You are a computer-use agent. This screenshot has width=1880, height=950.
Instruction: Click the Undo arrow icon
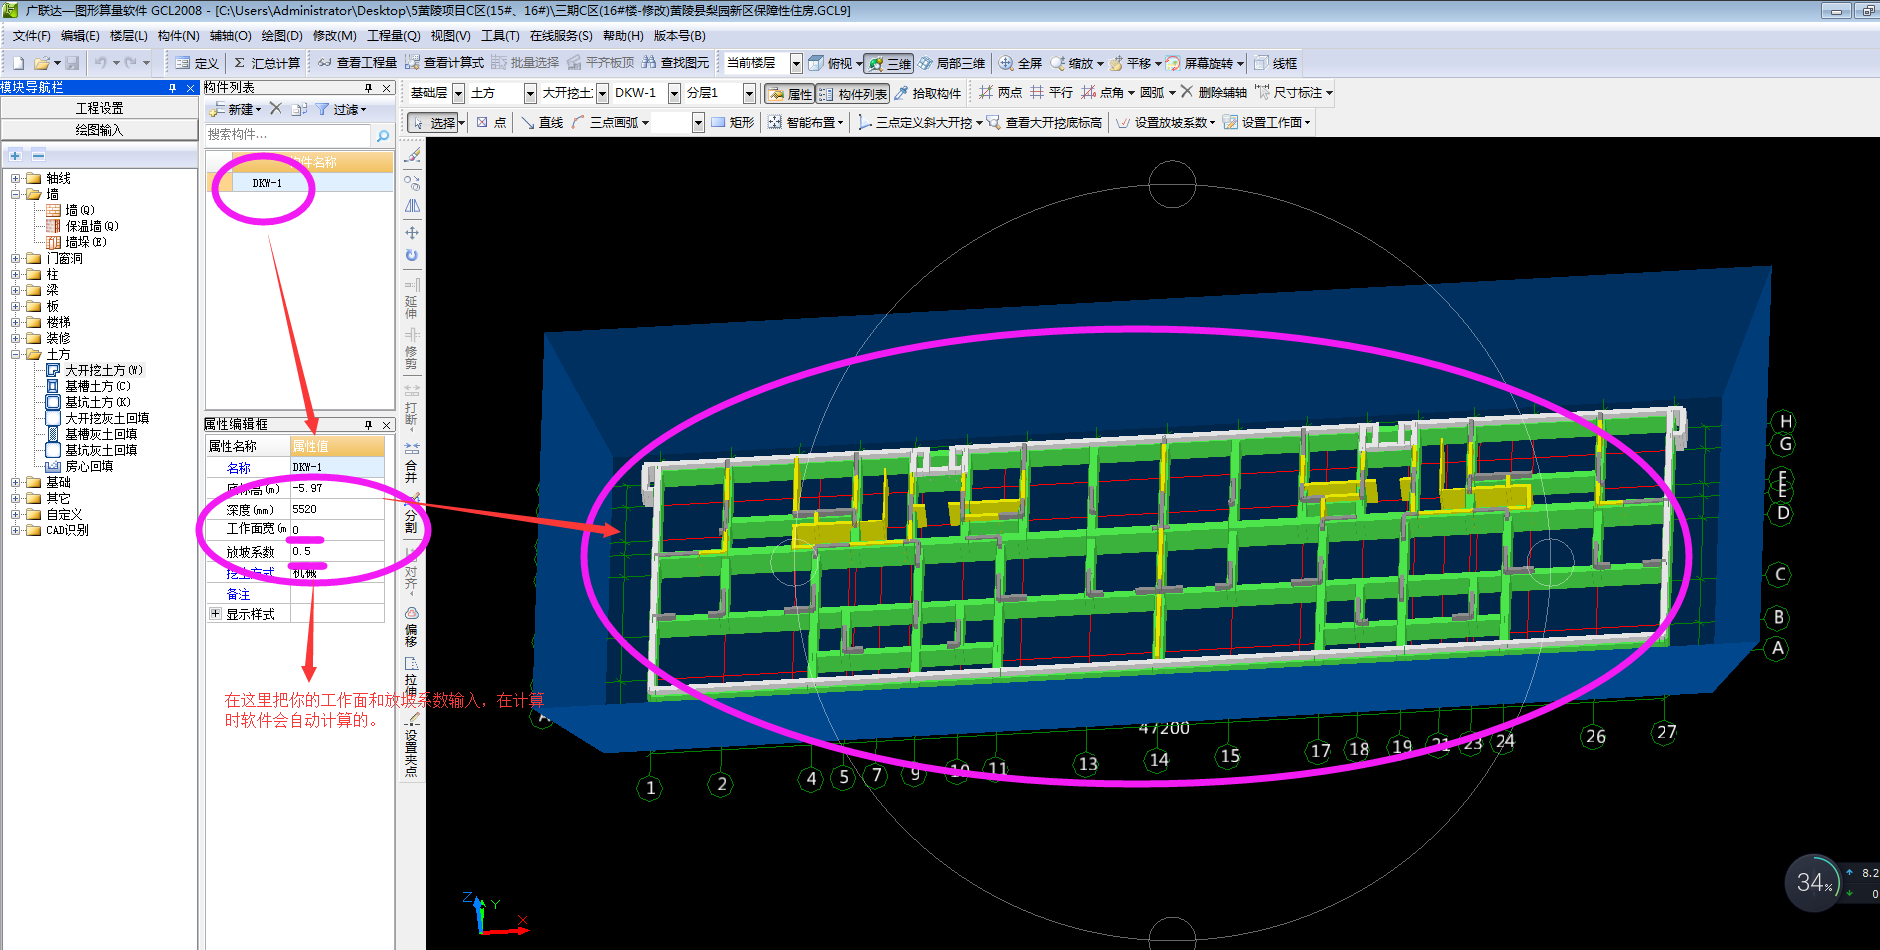pos(101,63)
